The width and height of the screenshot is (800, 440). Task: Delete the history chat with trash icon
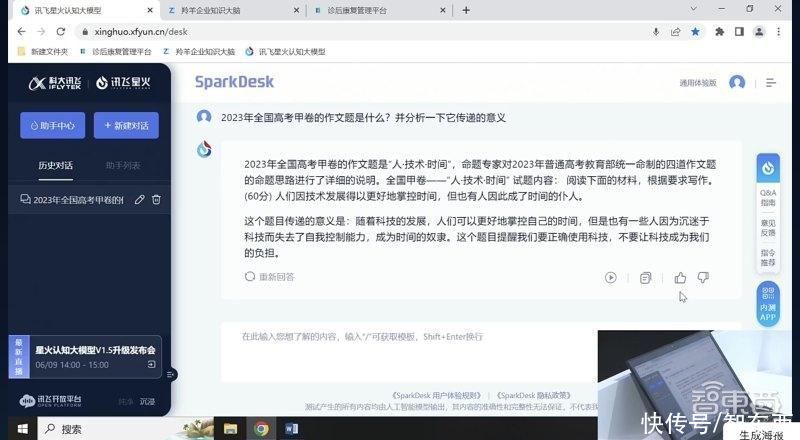pos(157,200)
